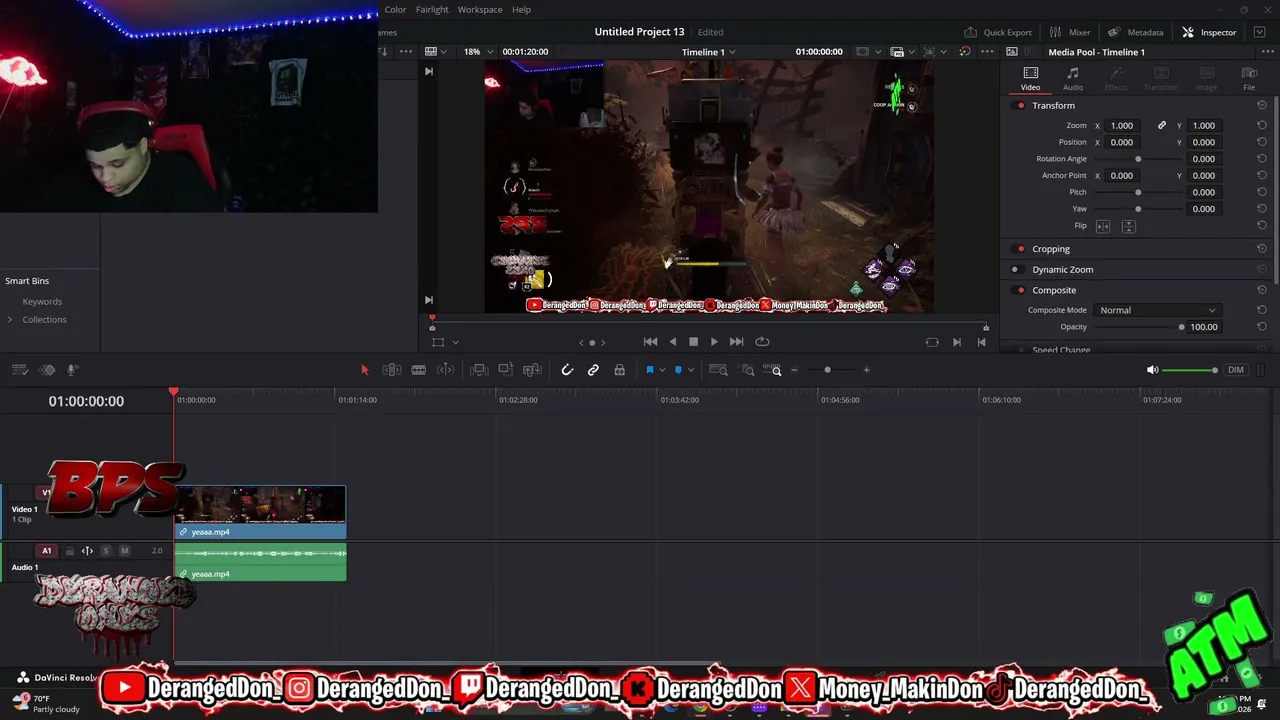Flip the clip horizontally
This screenshot has height=720, width=1280.
coord(1103,226)
